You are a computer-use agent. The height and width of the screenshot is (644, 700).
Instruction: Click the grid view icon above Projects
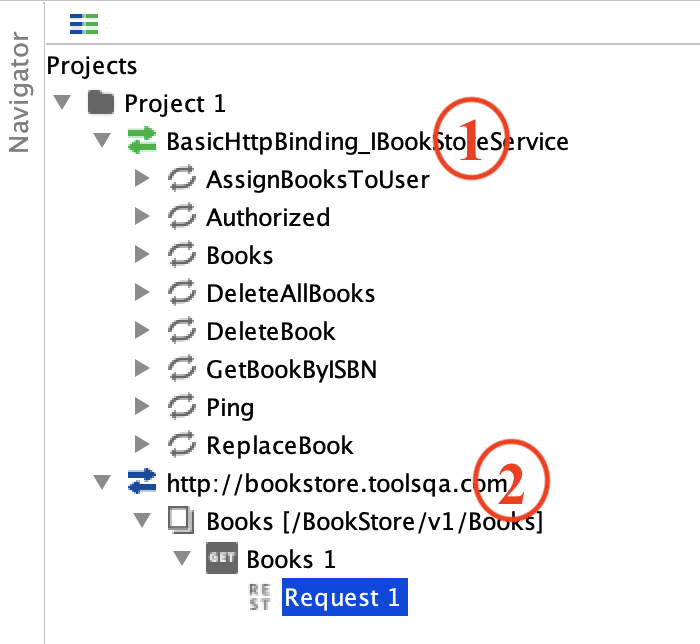tap(84, 23)
